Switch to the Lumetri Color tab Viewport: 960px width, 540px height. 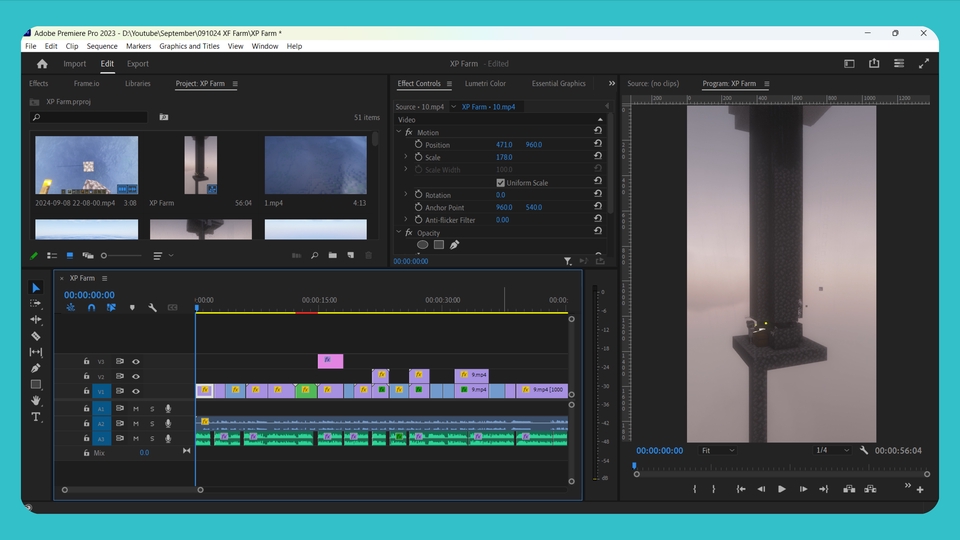pos(485,84)
